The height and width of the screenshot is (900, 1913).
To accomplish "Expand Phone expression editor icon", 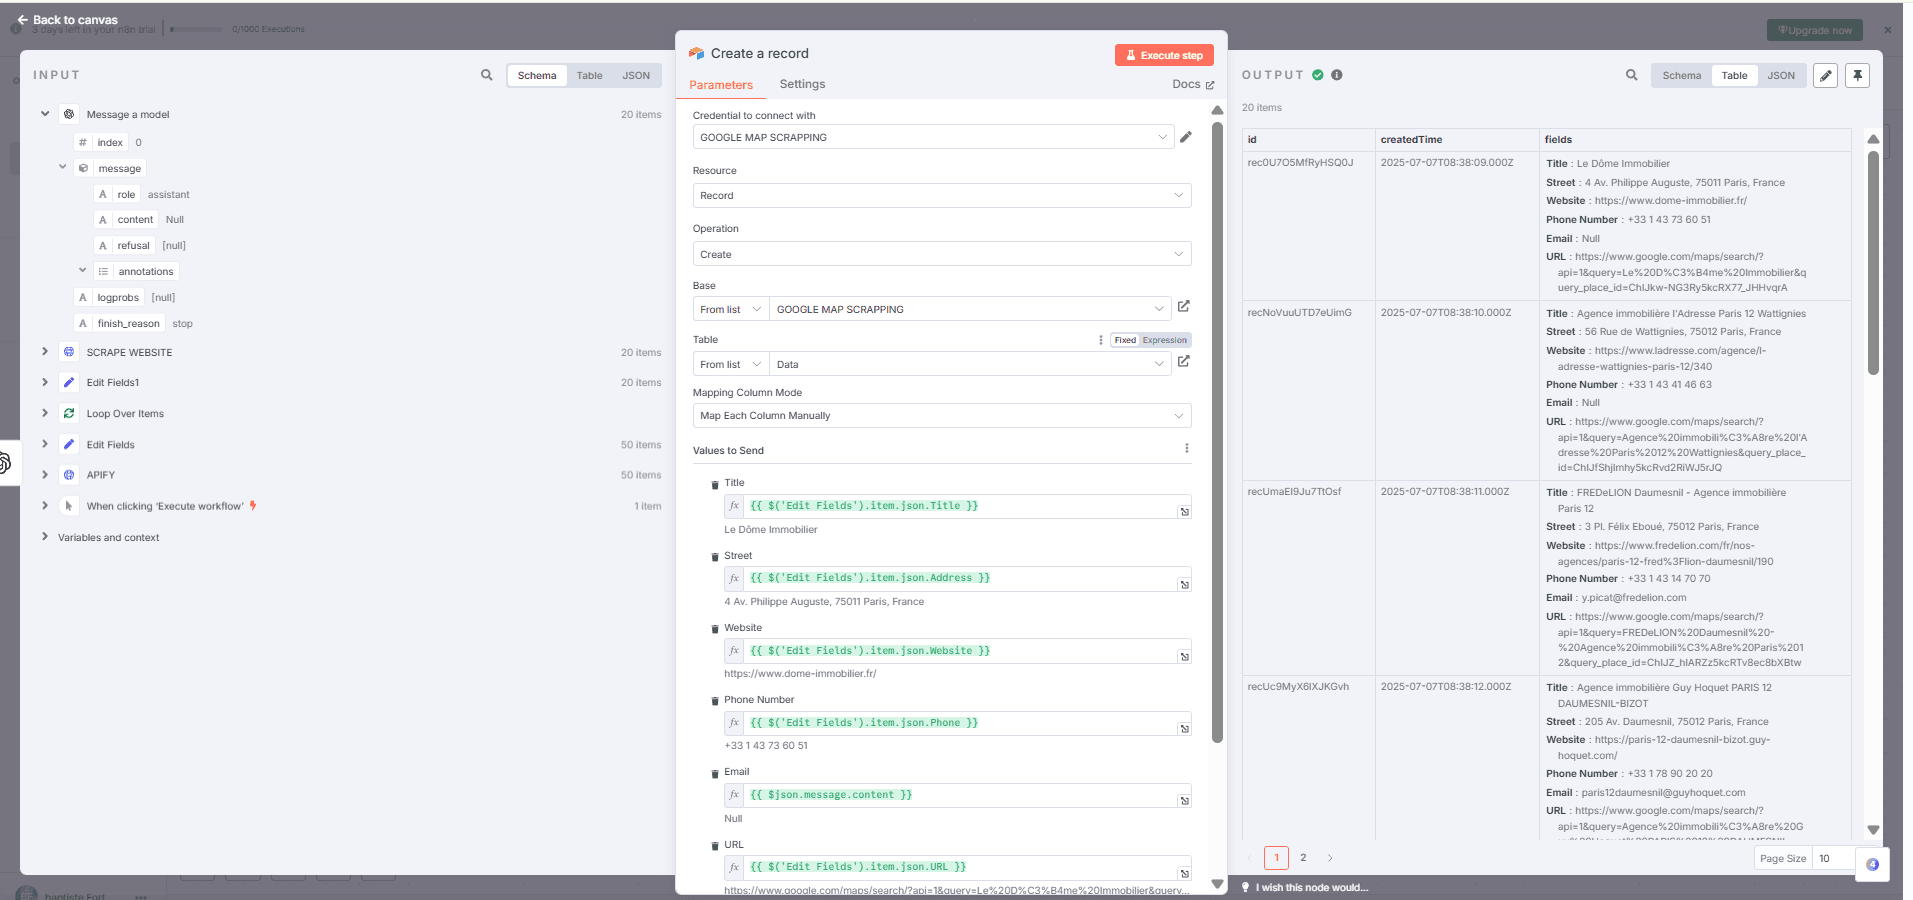I will (x=1184, y=729).
